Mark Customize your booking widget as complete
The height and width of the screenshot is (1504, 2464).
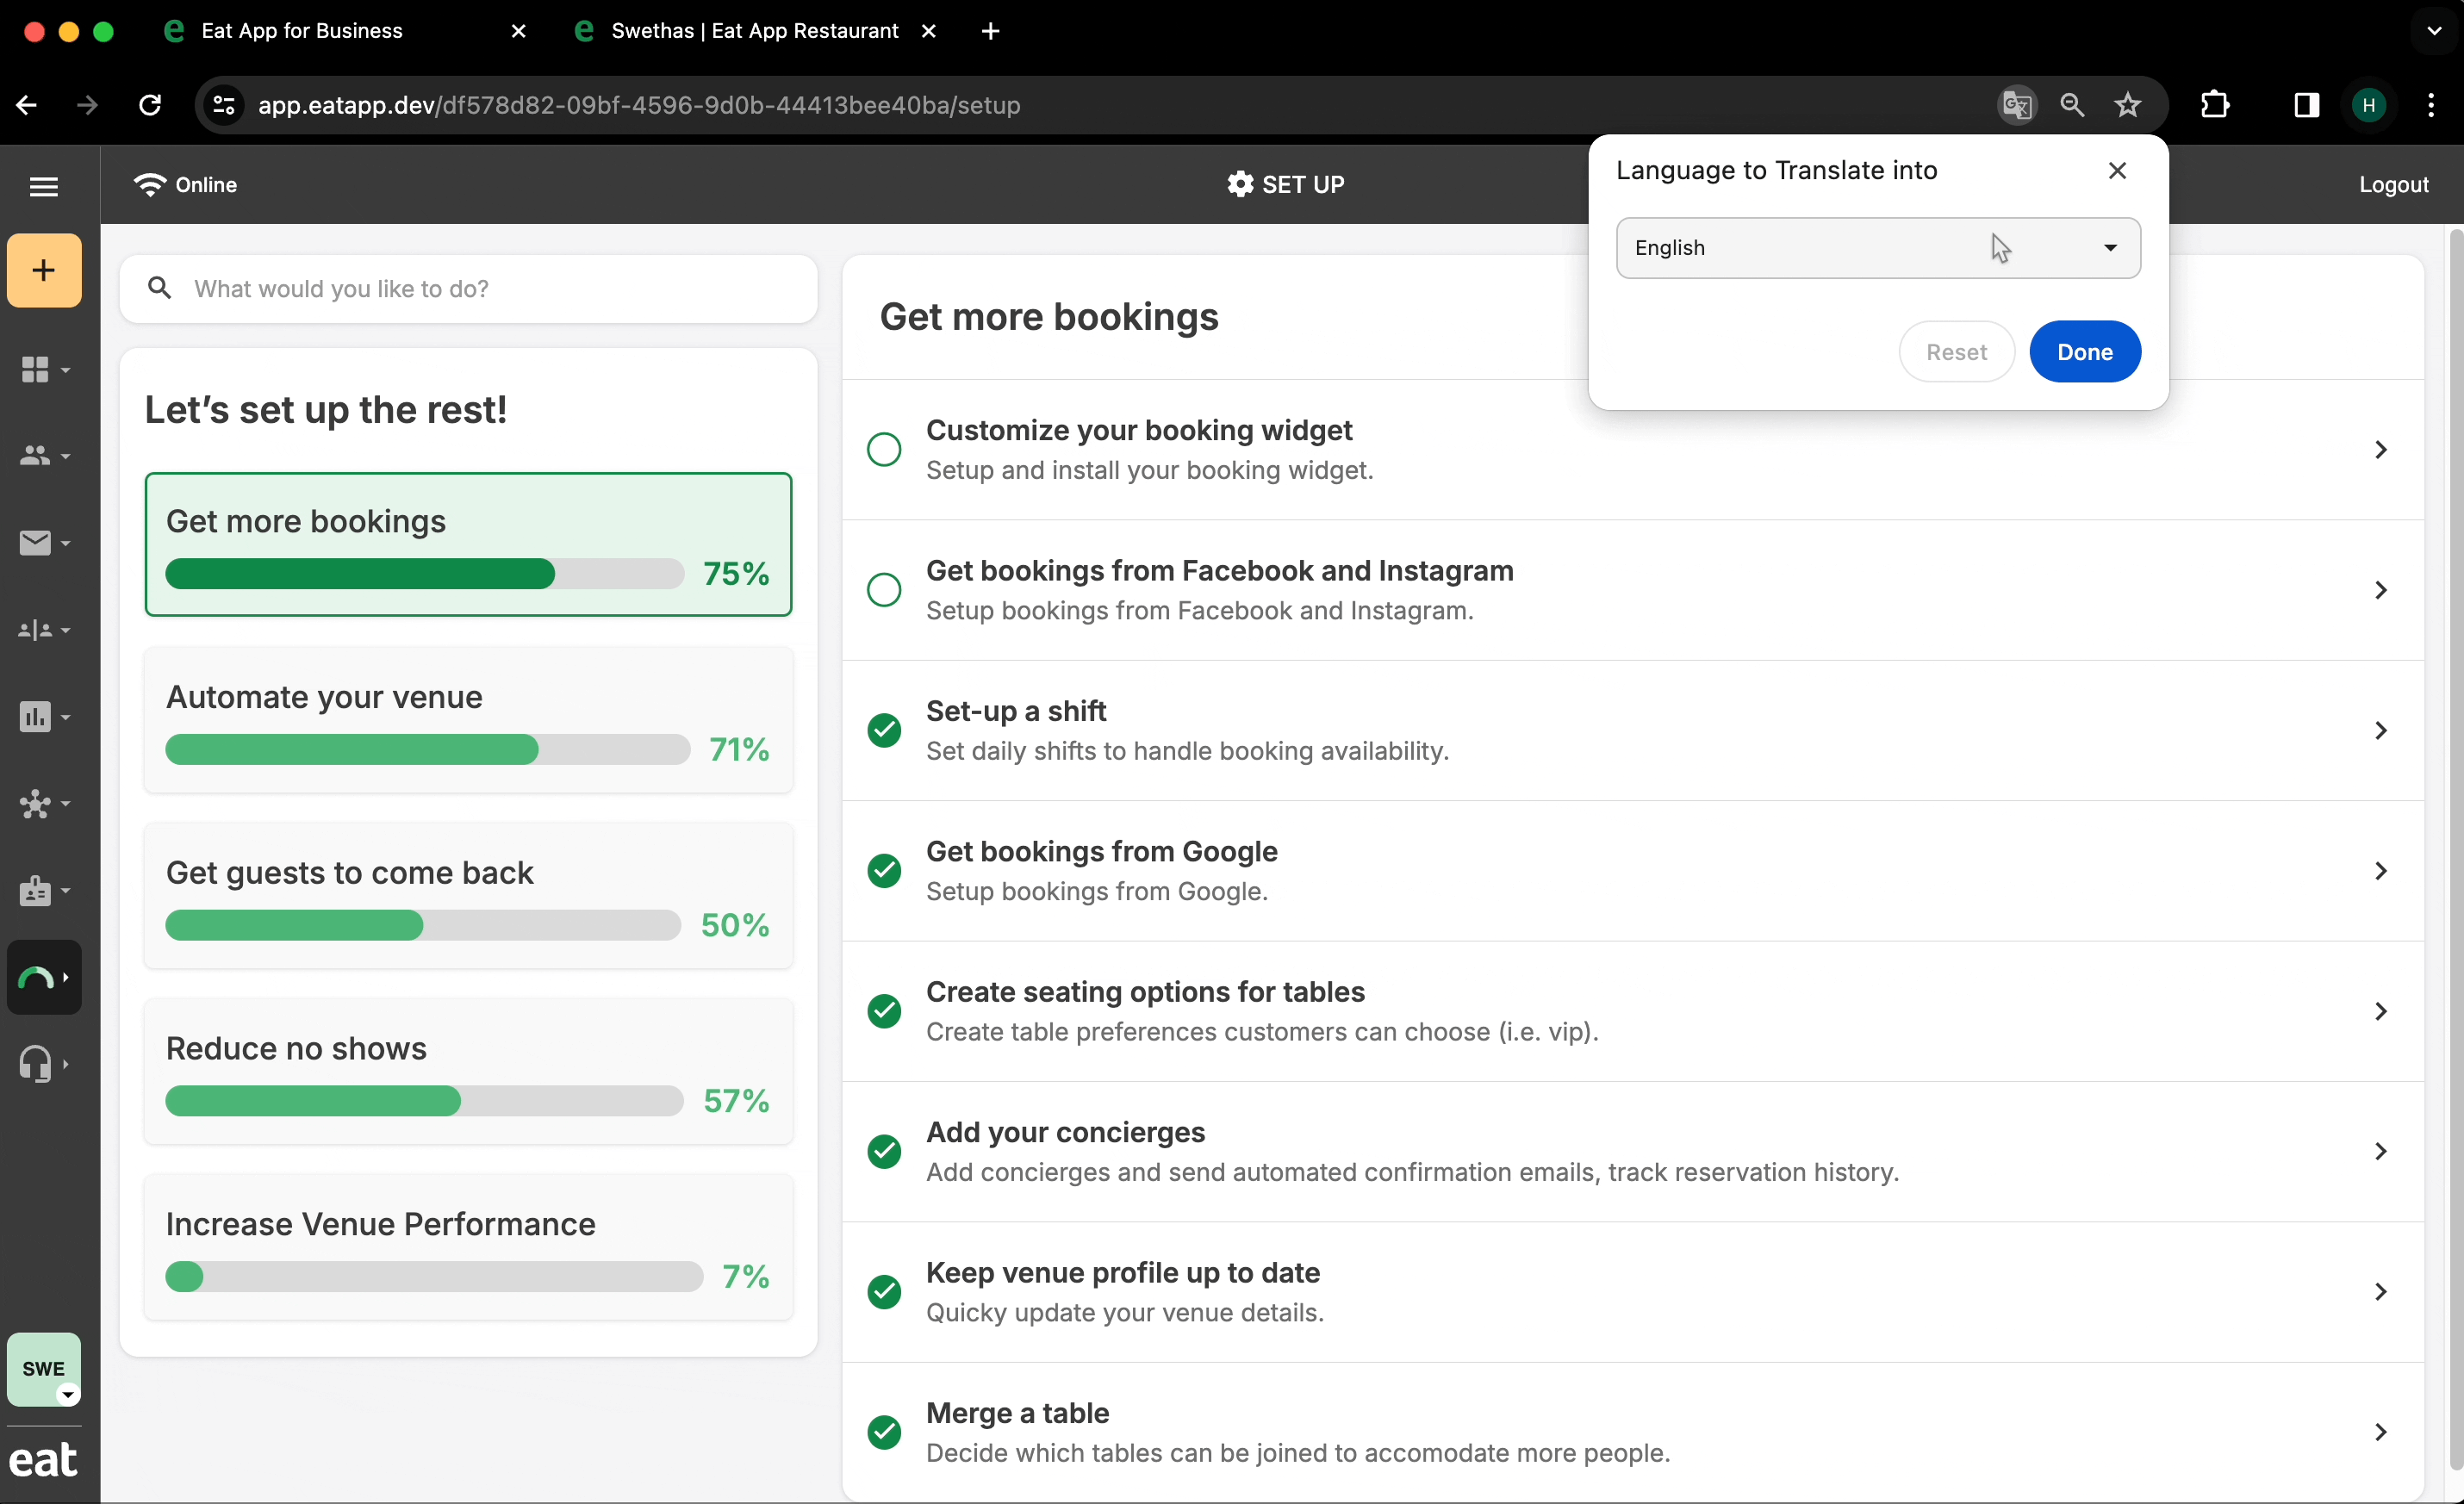pos(884,450)
